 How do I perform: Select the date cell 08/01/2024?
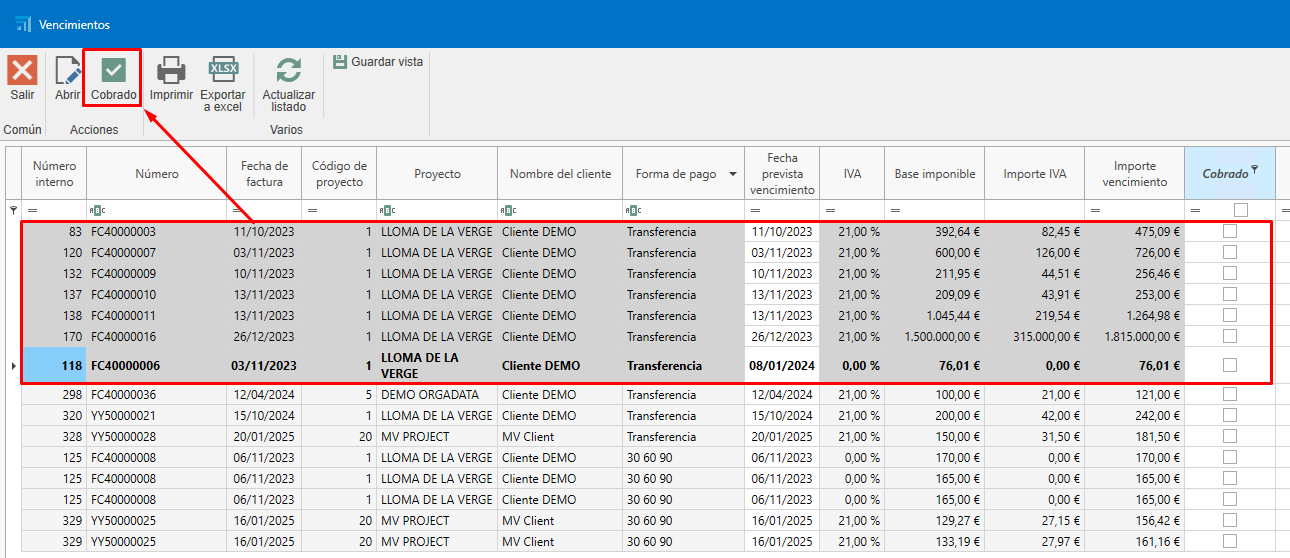(x=783, y=365)
